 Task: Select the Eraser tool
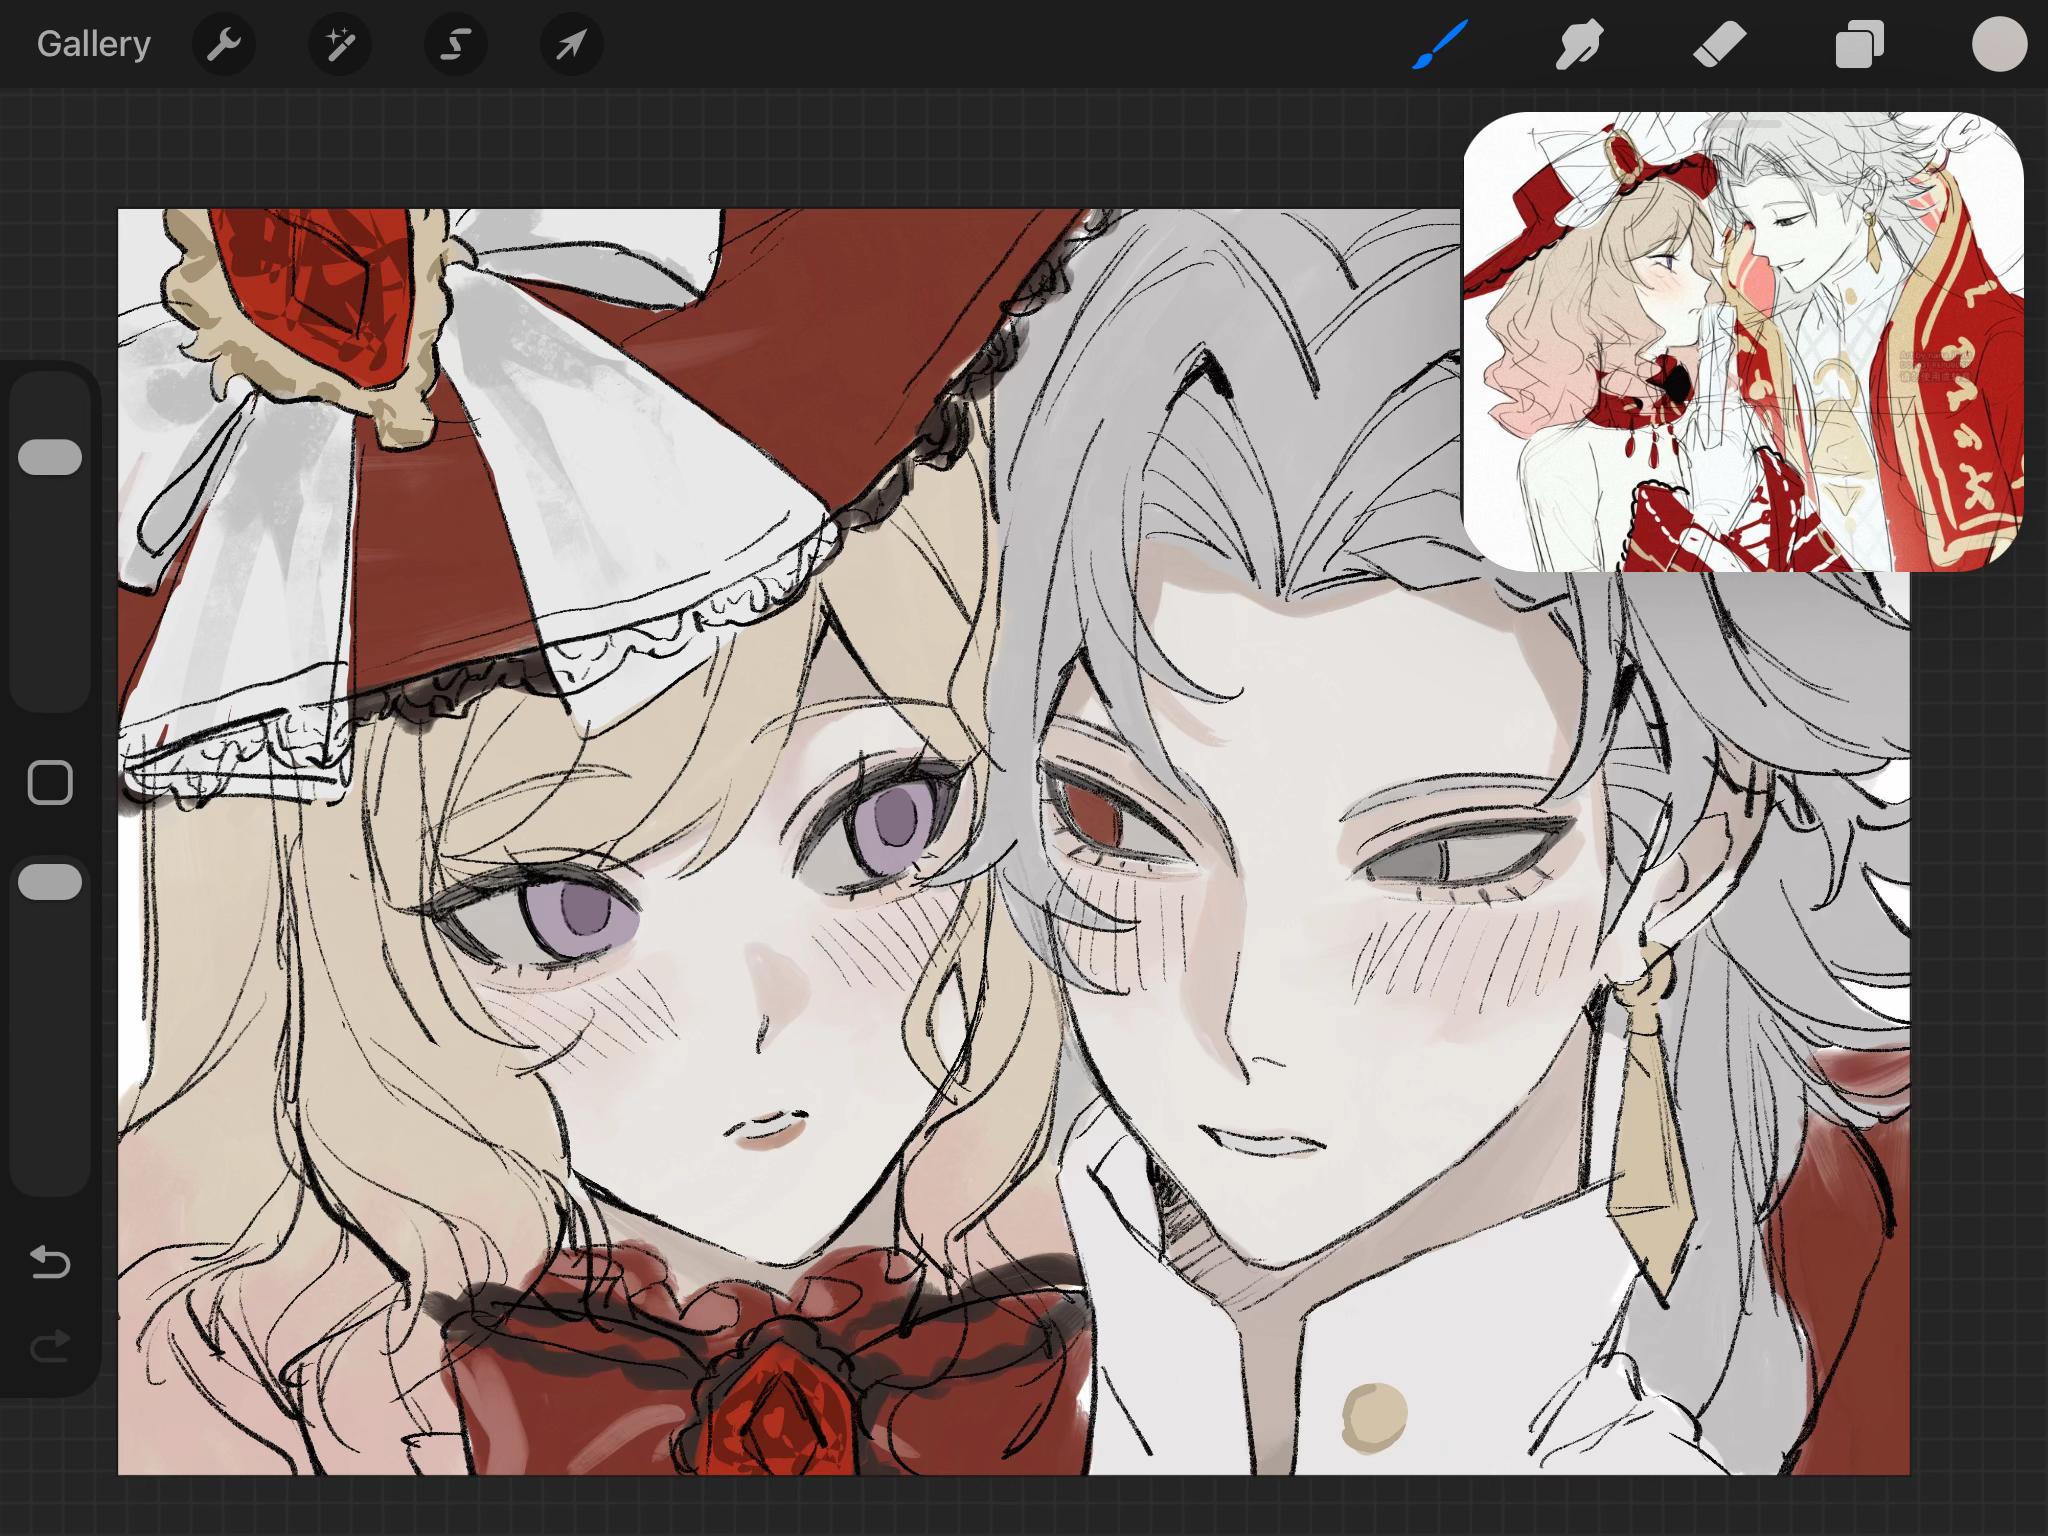[1719, 44]
